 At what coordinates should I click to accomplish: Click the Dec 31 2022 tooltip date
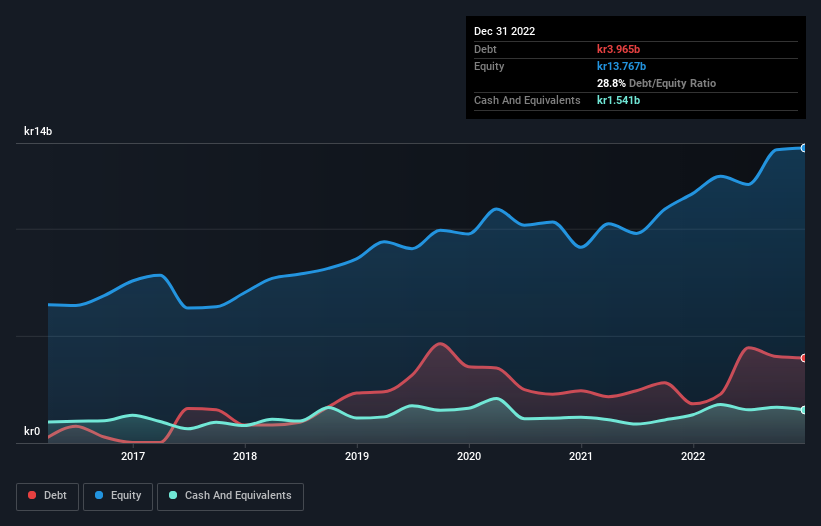point(504,31)
